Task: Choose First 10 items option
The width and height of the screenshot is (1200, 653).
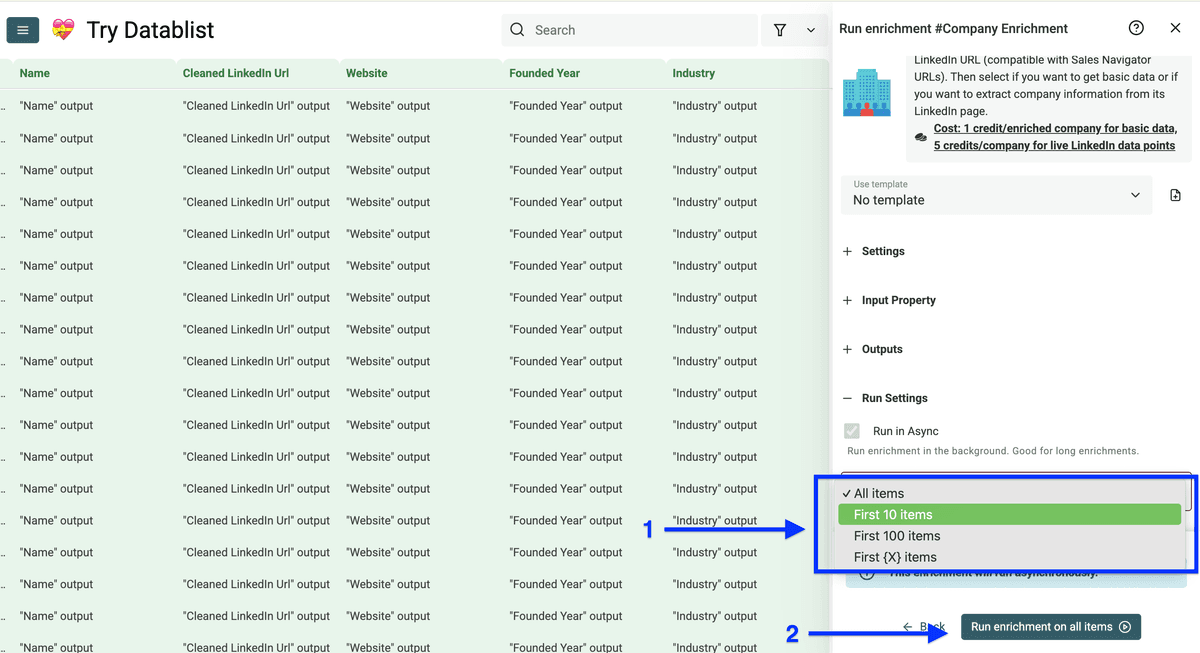Action: 1009,515
